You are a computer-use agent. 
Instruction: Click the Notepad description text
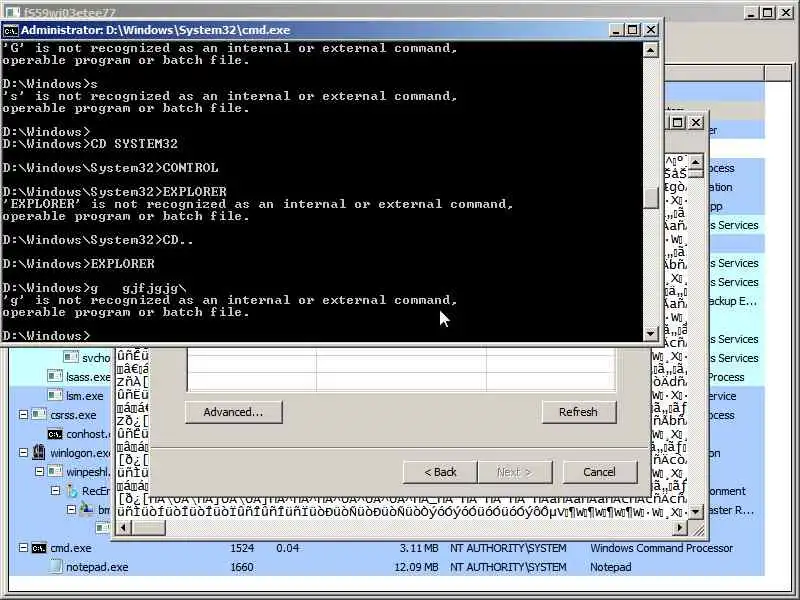click(610, 567)
